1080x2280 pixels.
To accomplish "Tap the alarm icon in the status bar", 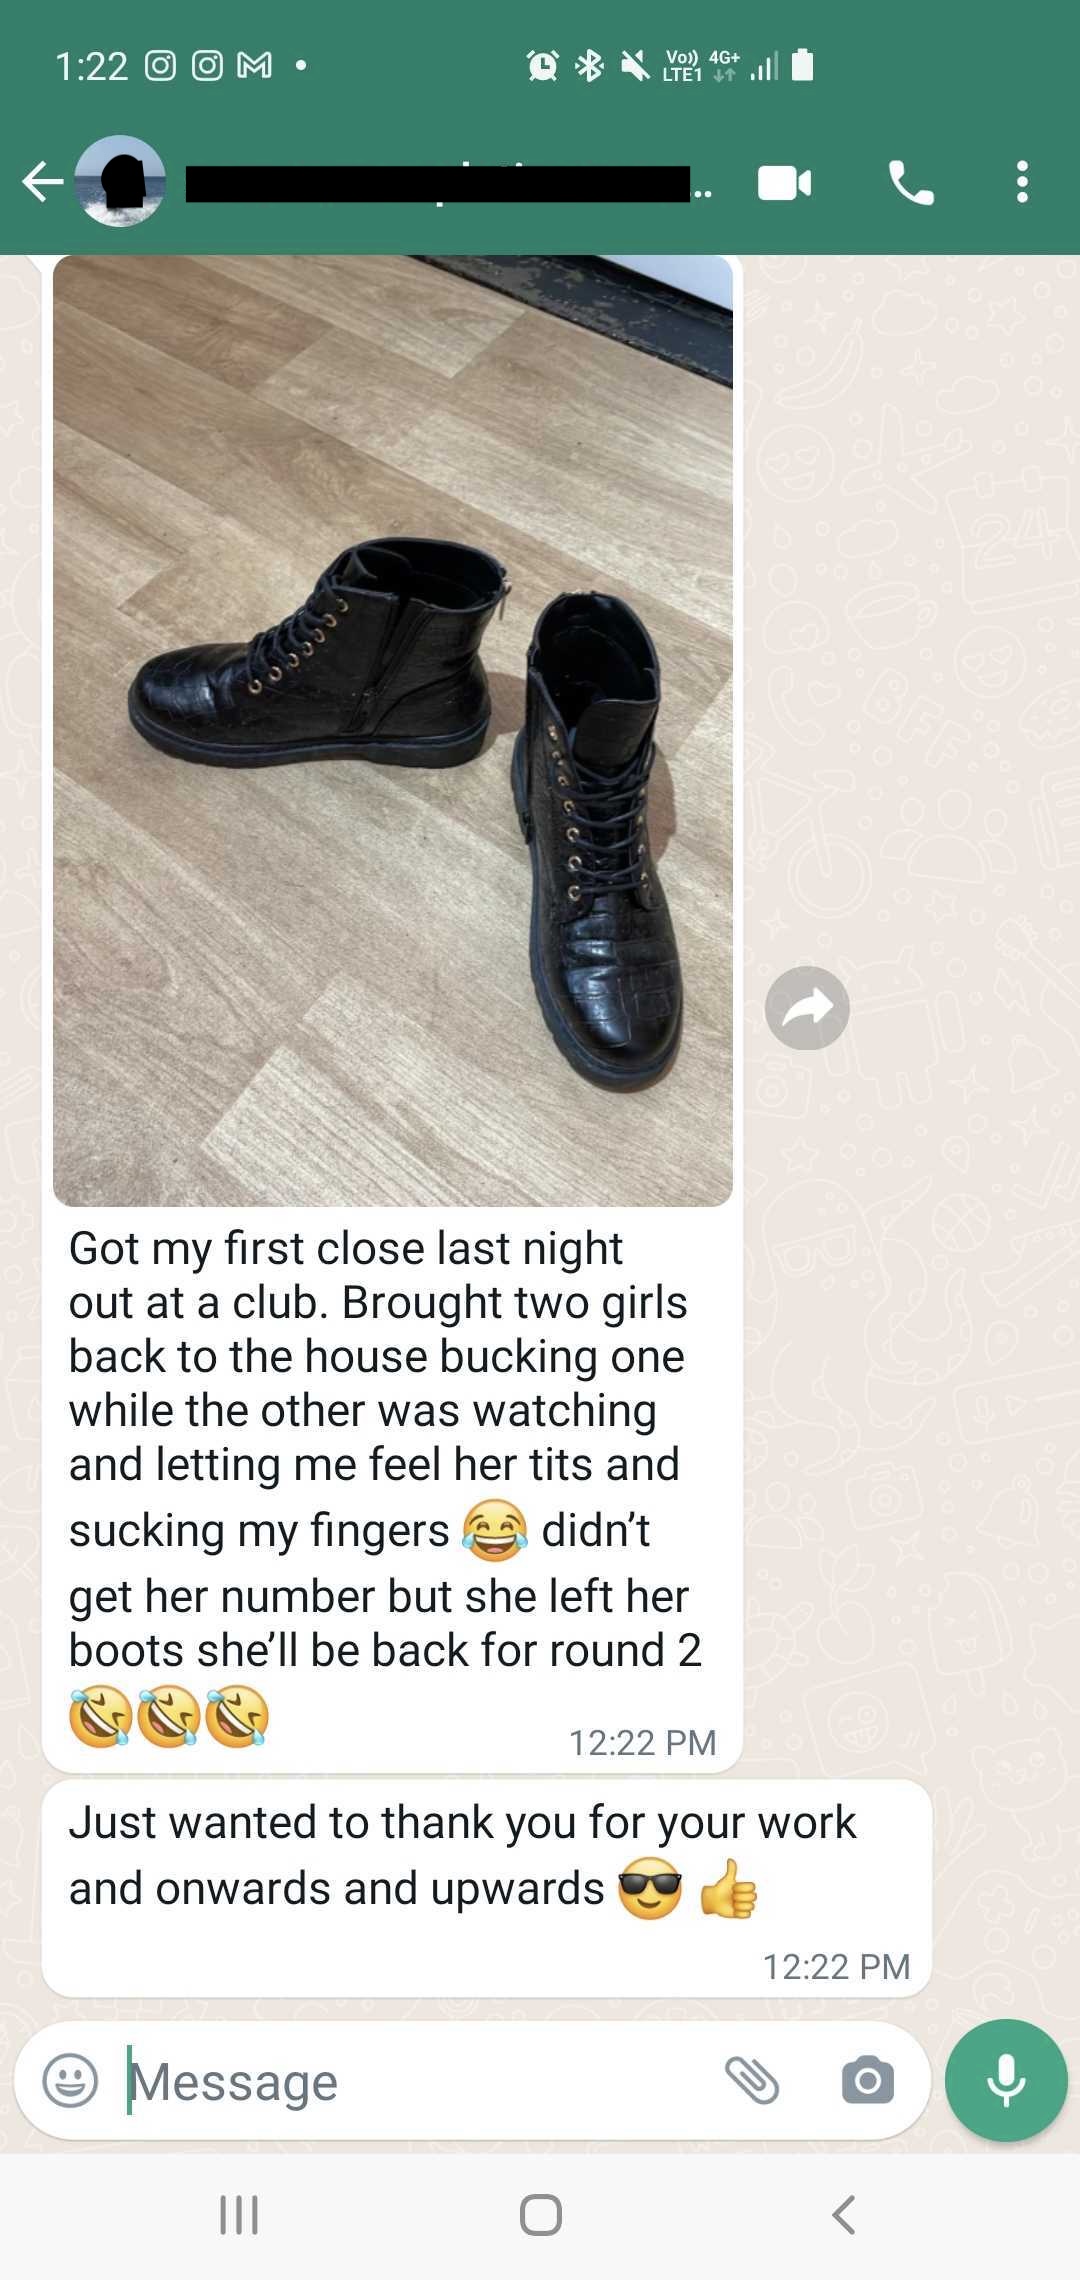I will [542, 66].
